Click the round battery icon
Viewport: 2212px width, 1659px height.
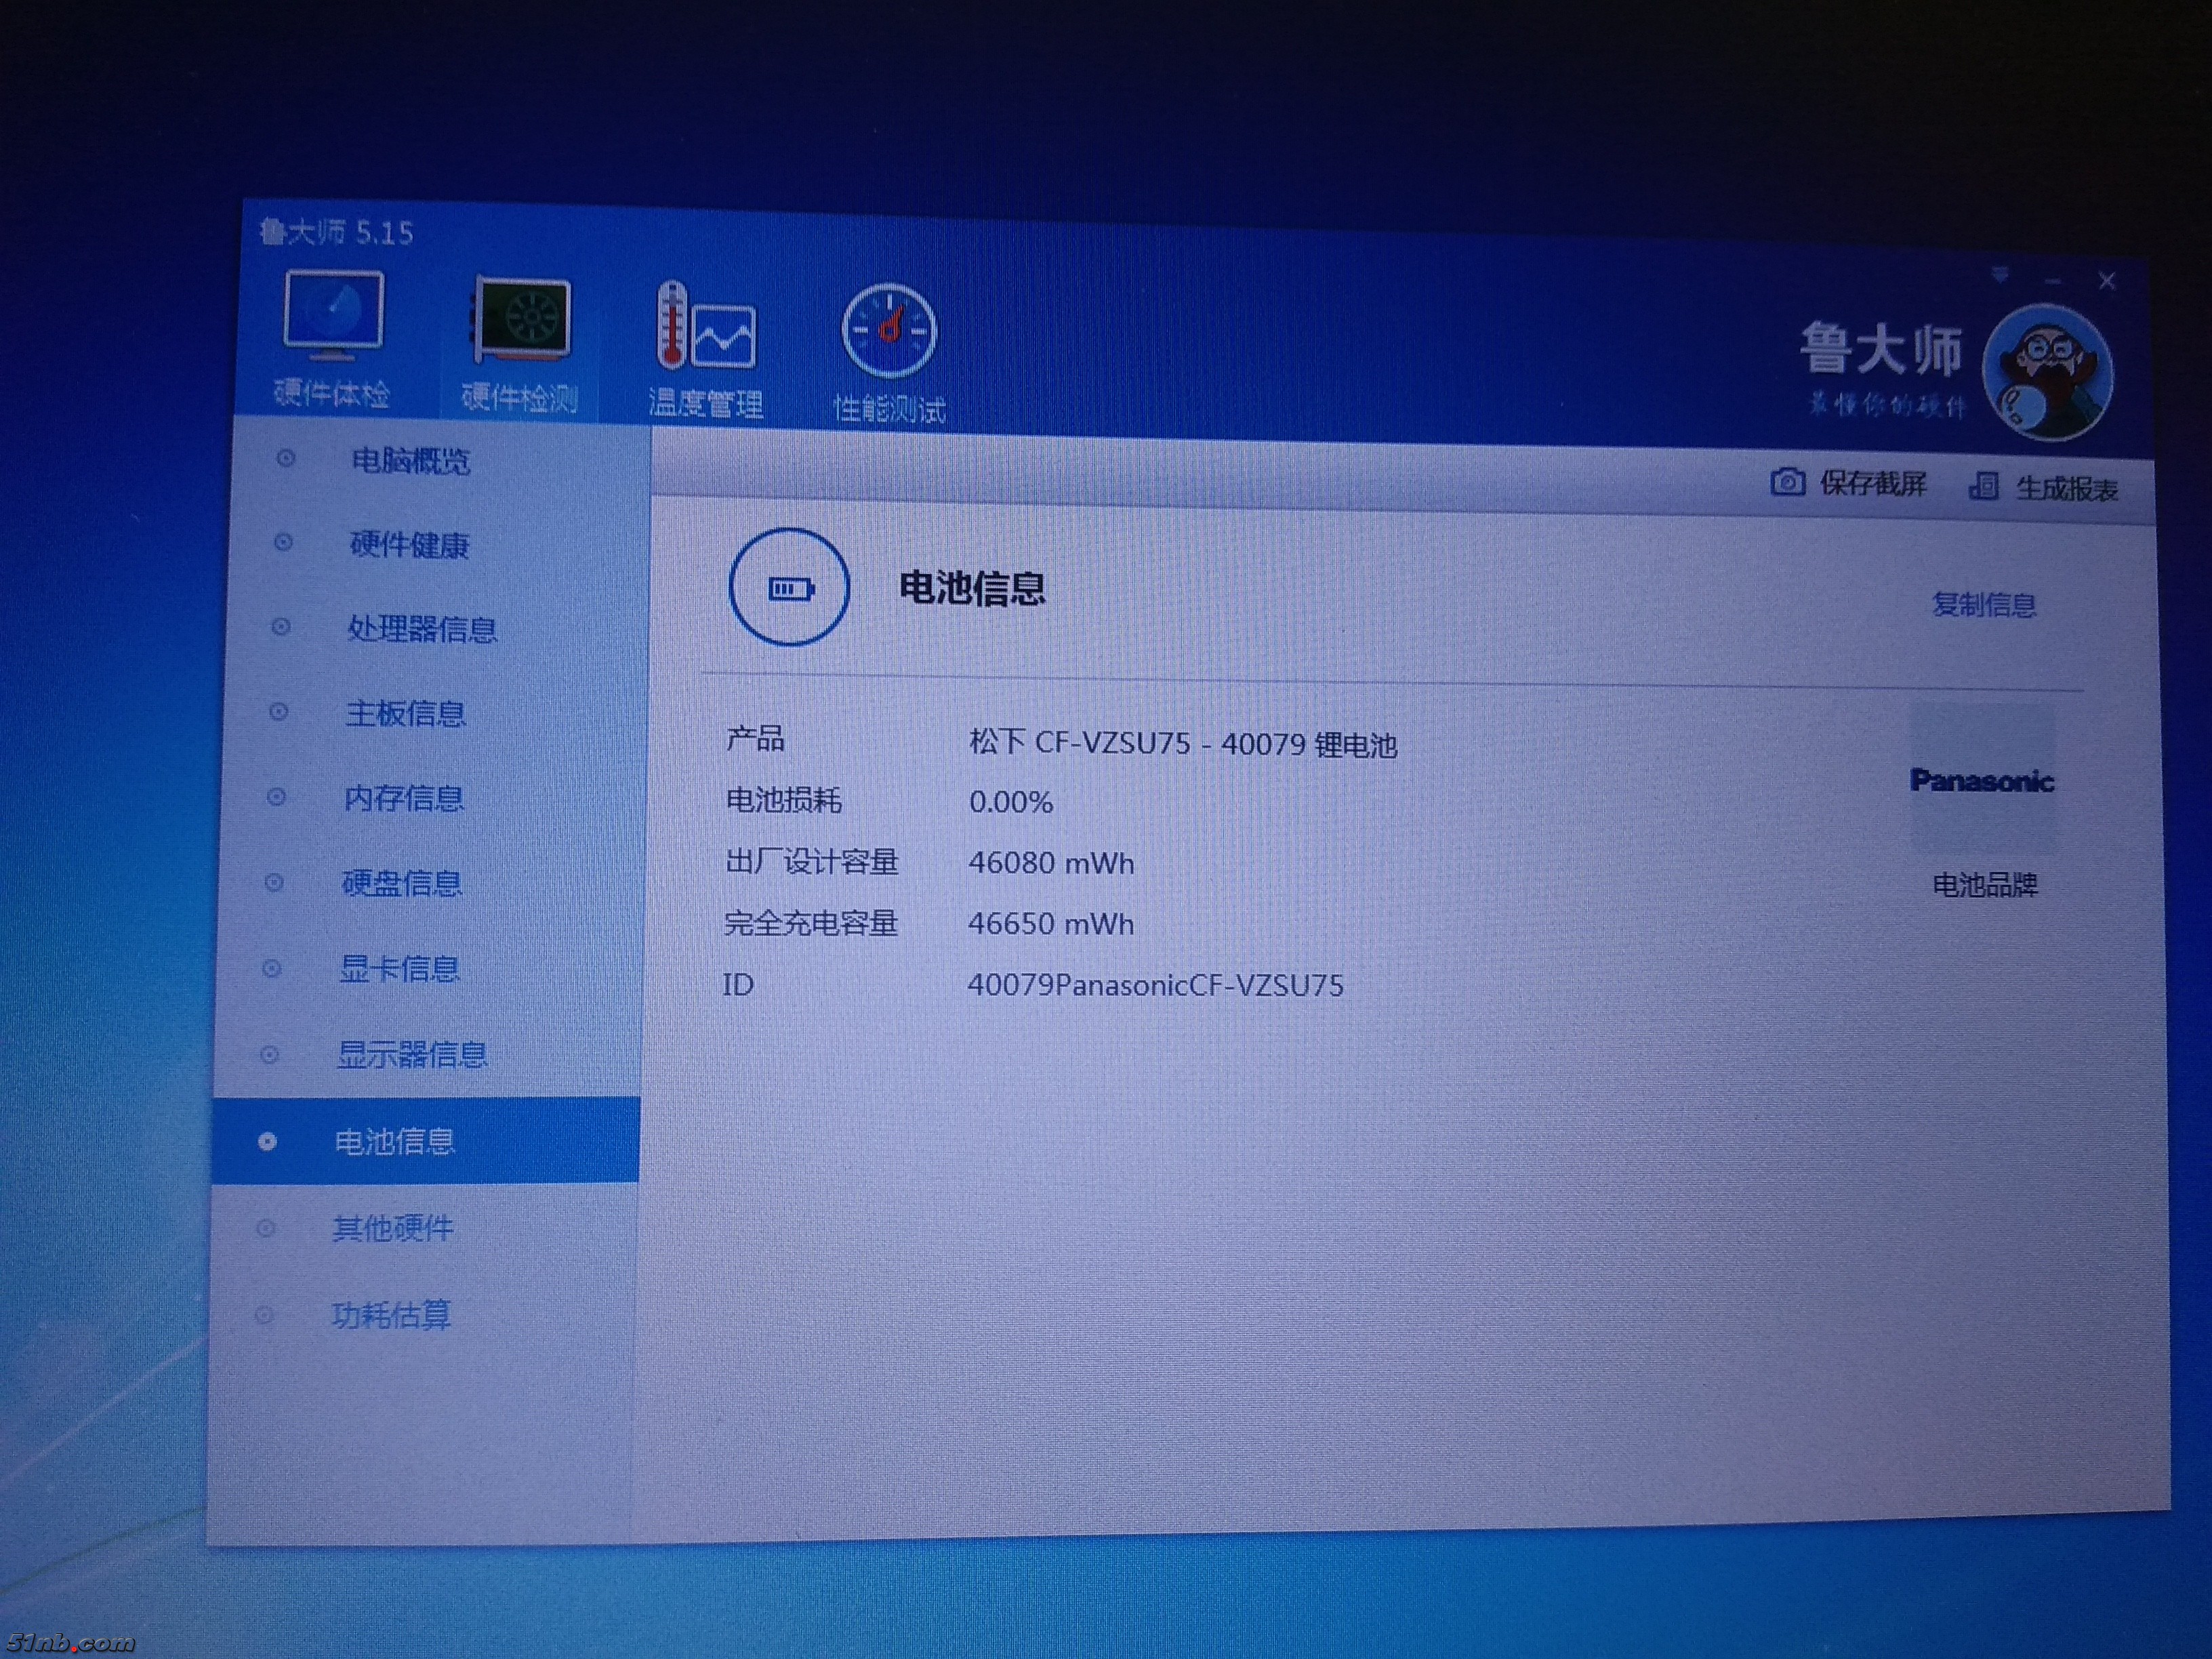pyautogui.click(x=789, y=588)
